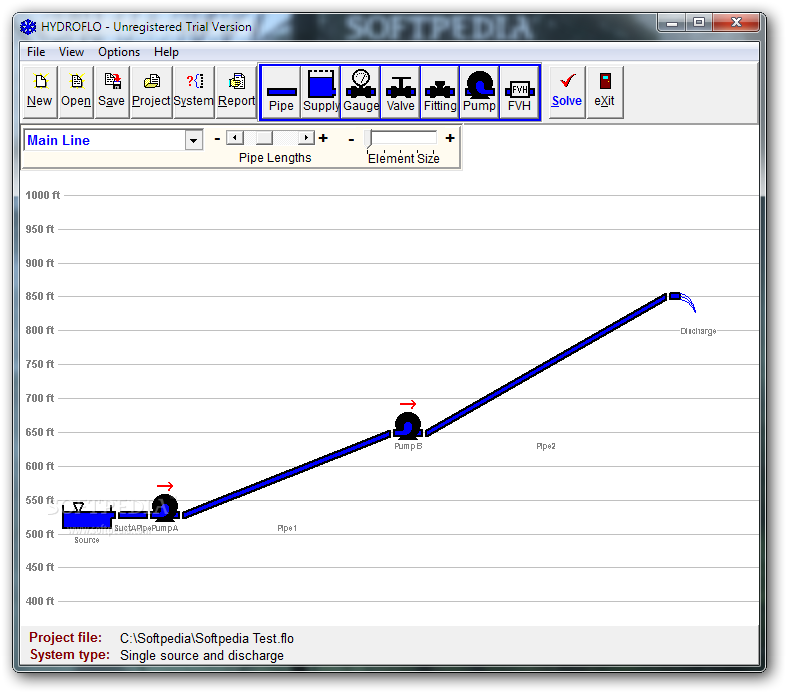Select the SuctAPipe suction pipe segment
Image resolution: width=787 pixels, height=693 pixels.
133,515
